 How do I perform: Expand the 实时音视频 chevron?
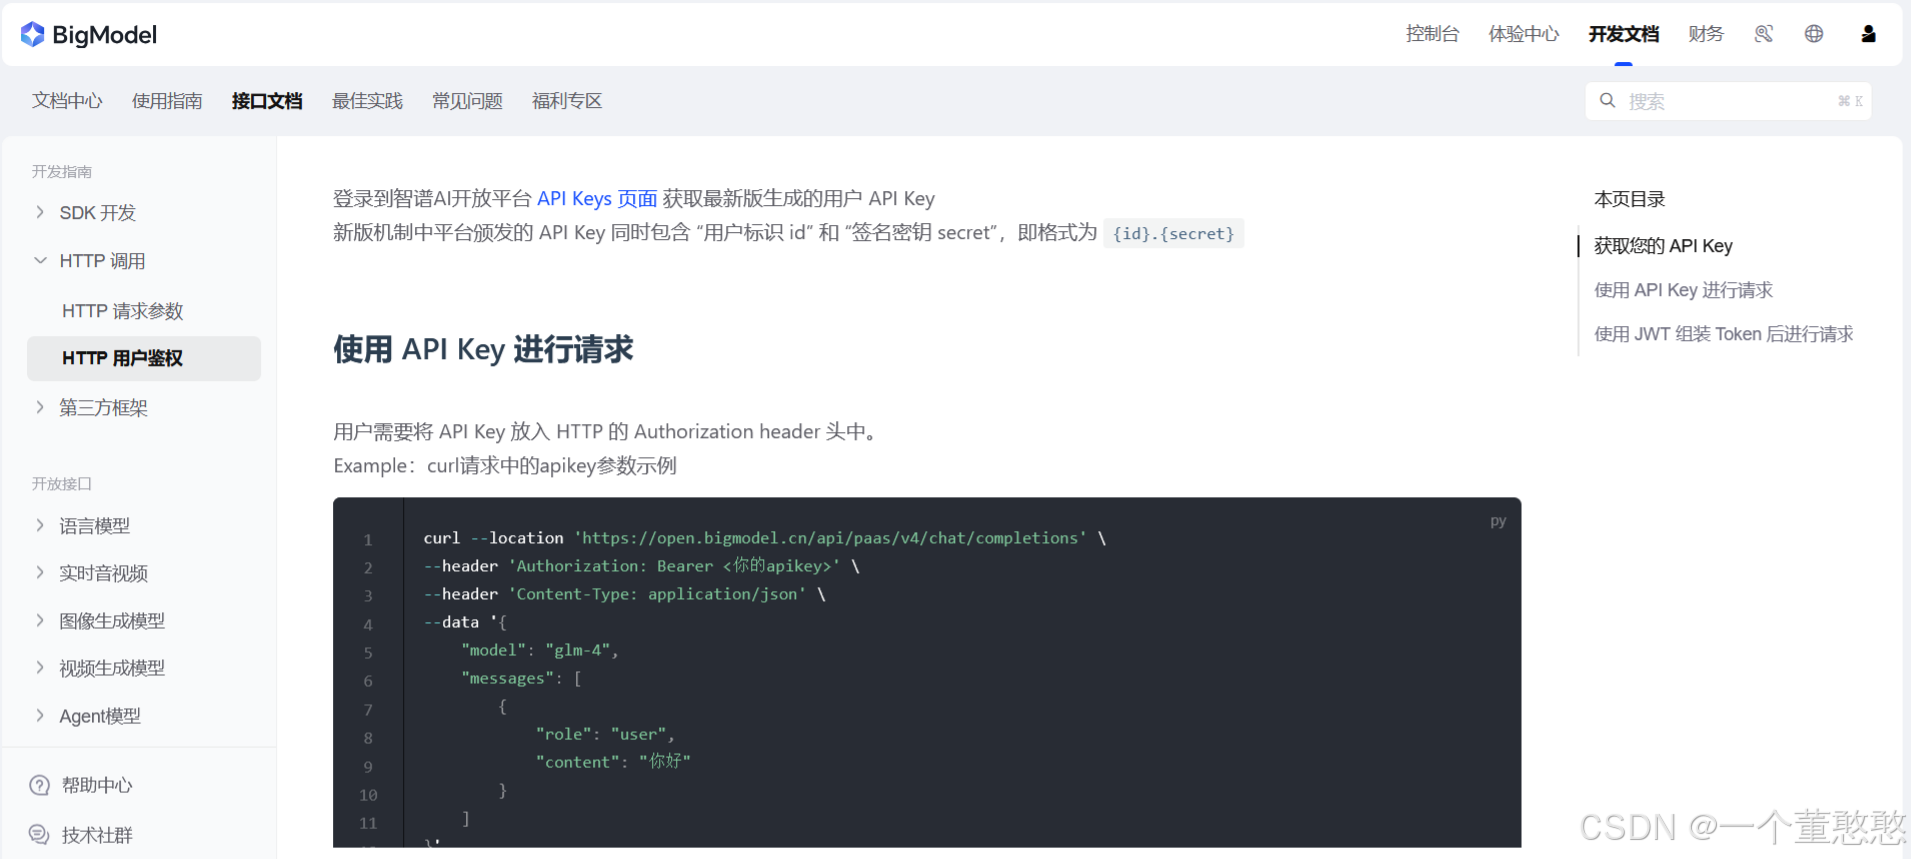[40, 573]
